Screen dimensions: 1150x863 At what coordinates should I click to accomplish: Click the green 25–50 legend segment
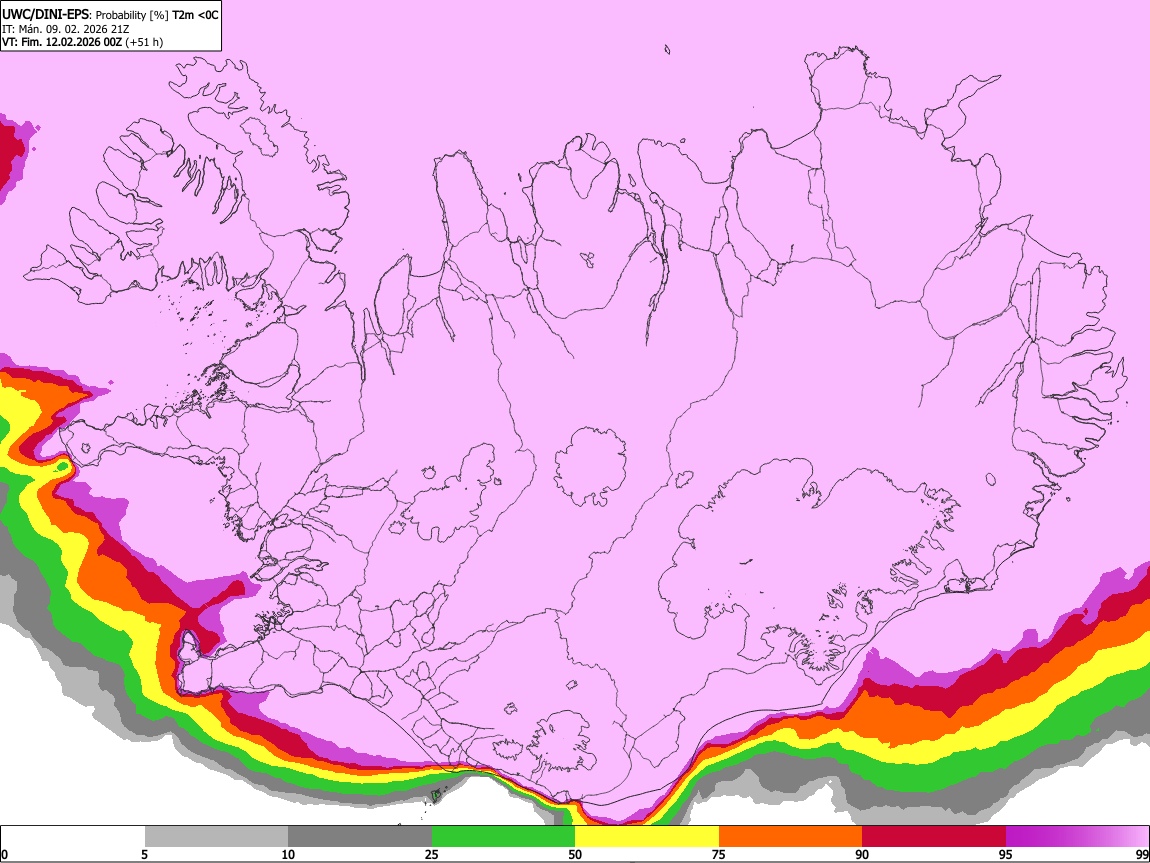[503, 837]
